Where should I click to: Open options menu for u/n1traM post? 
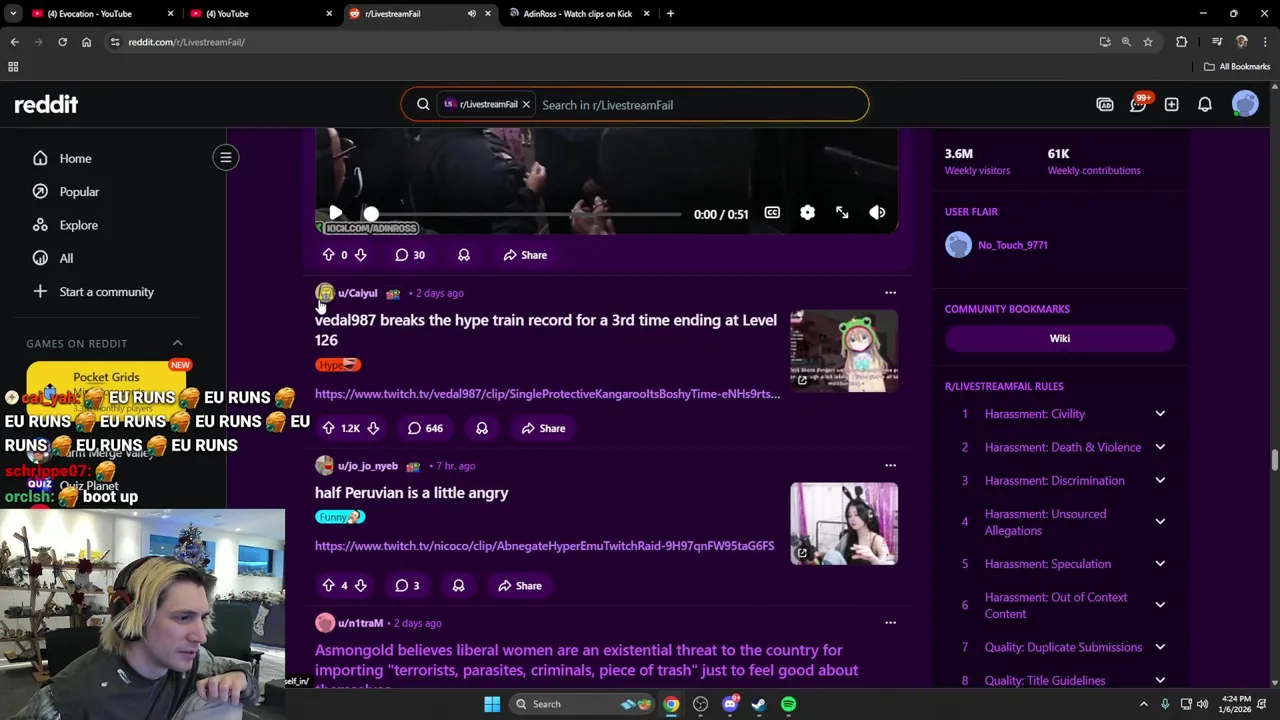point(890,622)
